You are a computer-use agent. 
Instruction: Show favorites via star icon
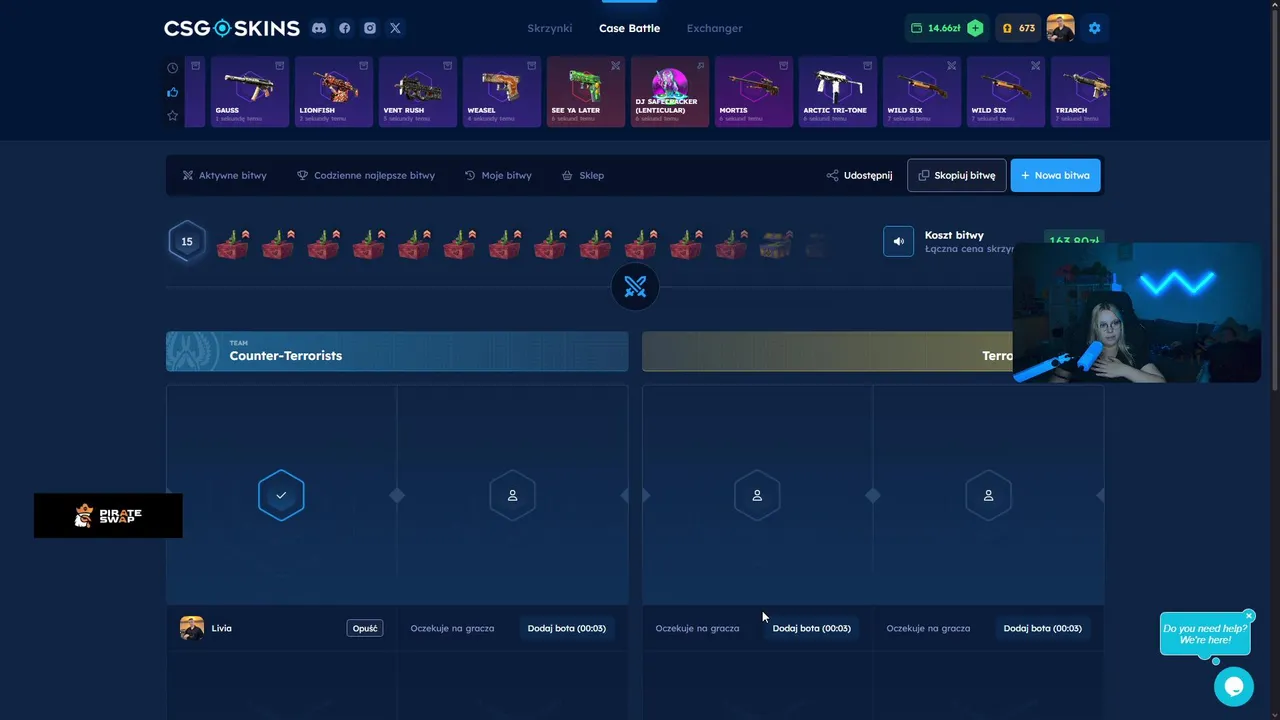[x=172, y=116]
